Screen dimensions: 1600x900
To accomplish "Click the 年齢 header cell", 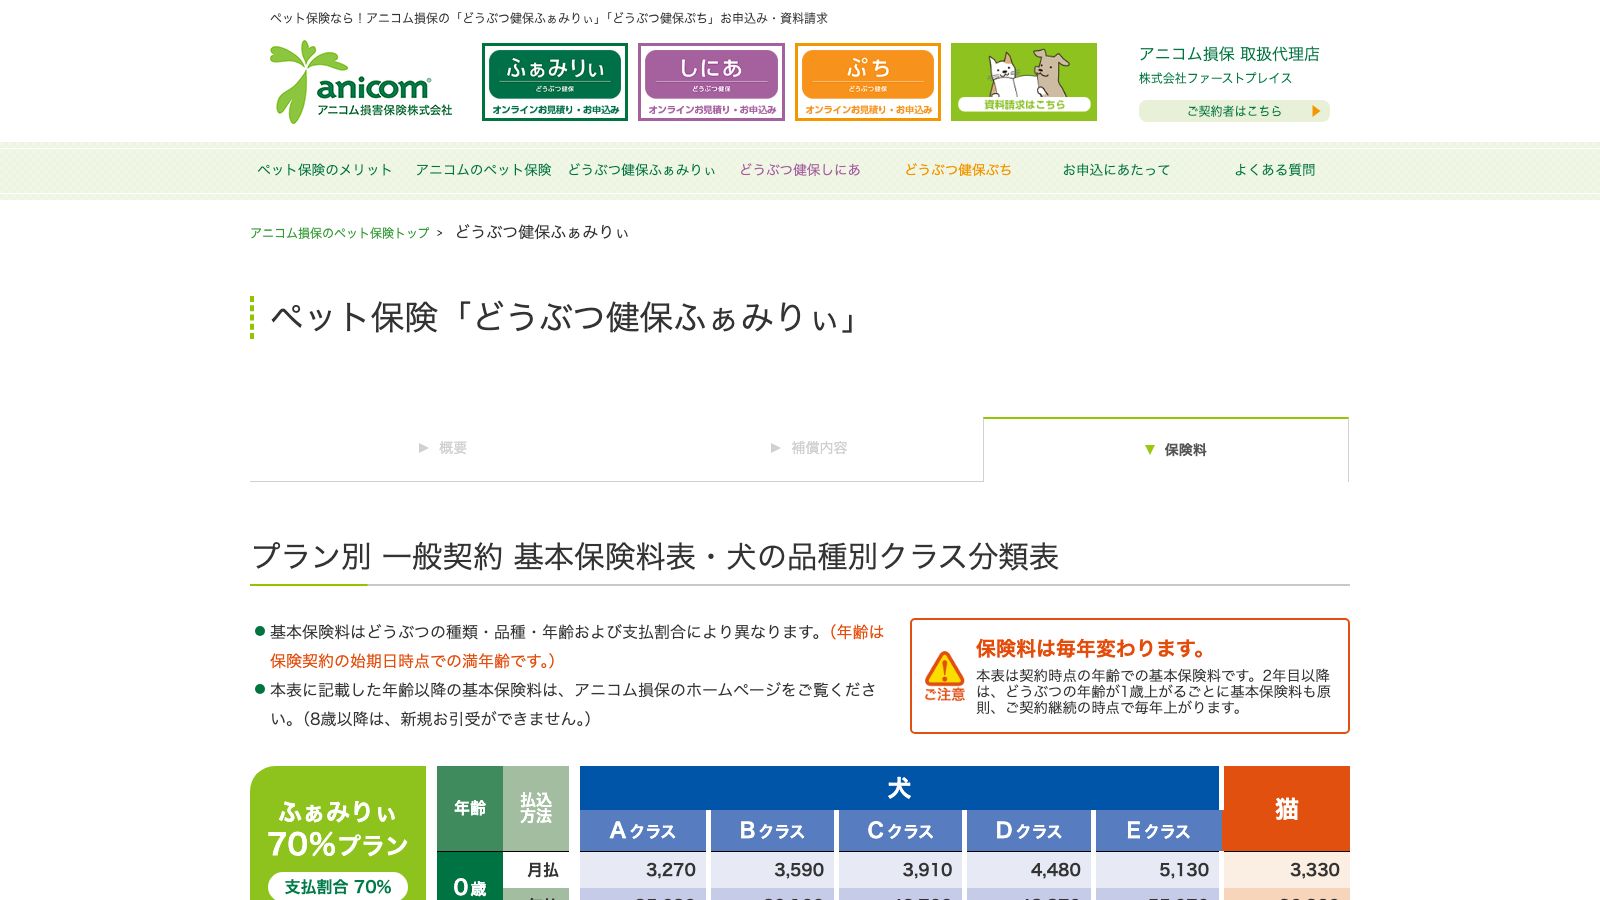I will coord(470,808).
